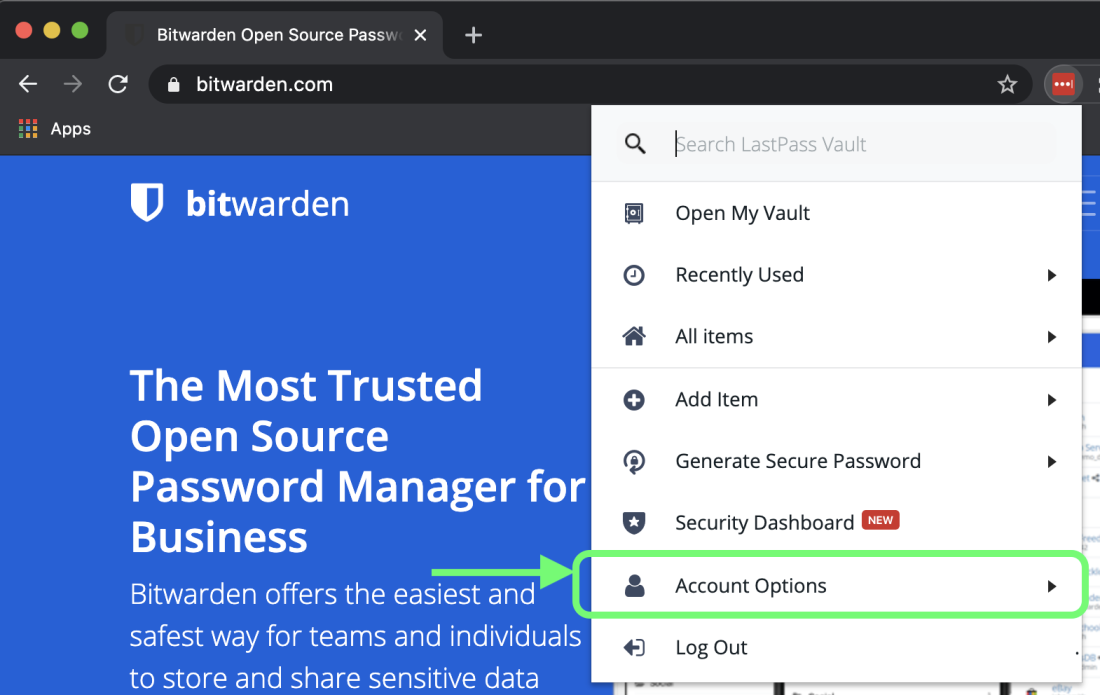Click the log out icon at menu bottom

(635, 647)
